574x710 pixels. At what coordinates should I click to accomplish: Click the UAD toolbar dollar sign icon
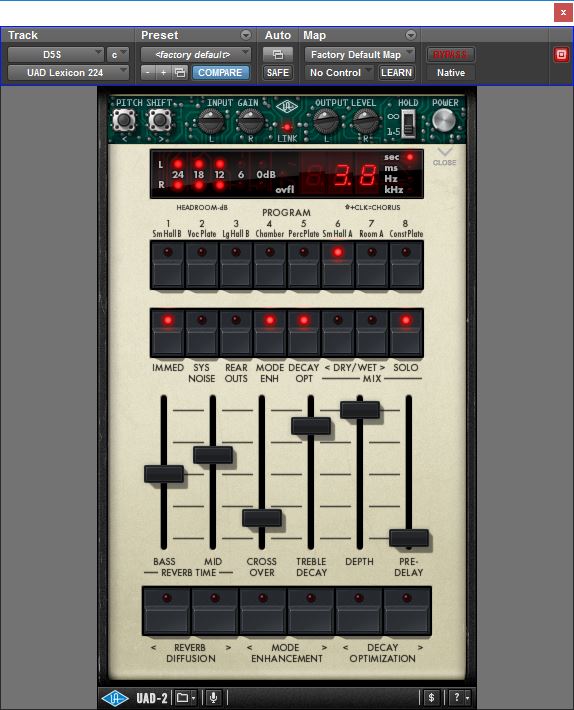click(x=431, y=698)
